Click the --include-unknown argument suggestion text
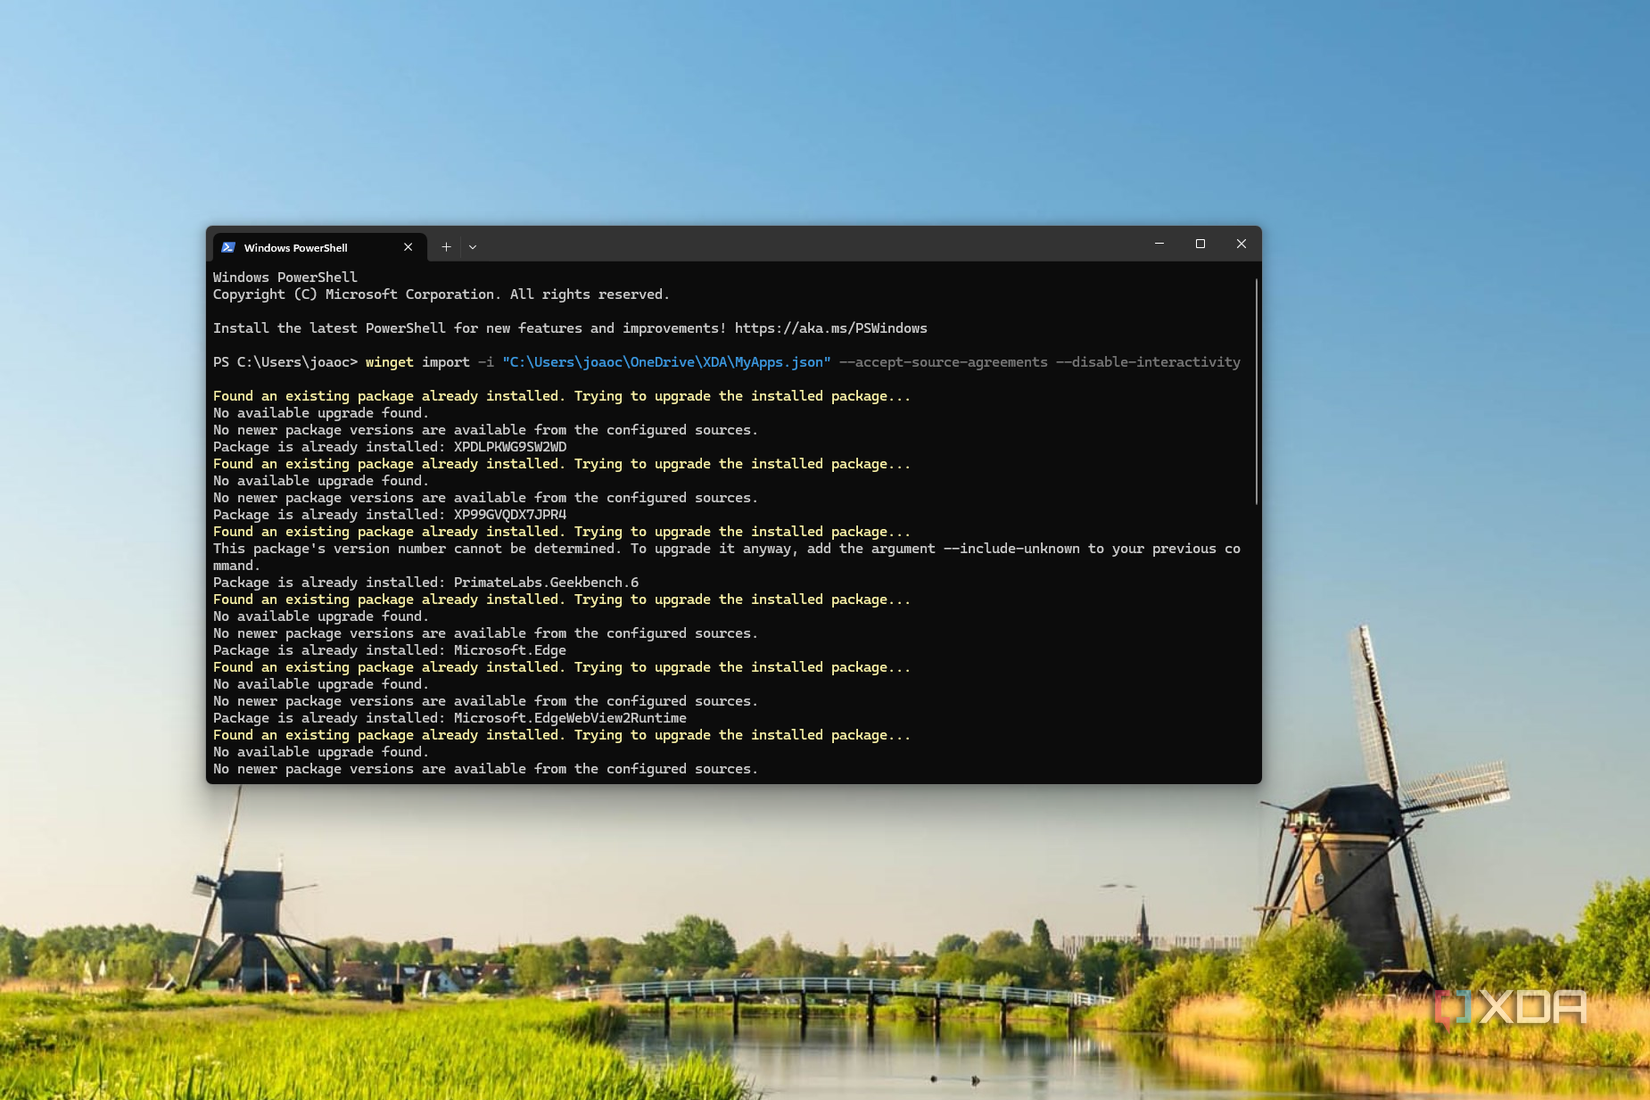This screenshot has height=1100, width=1650. (1013, 548)
